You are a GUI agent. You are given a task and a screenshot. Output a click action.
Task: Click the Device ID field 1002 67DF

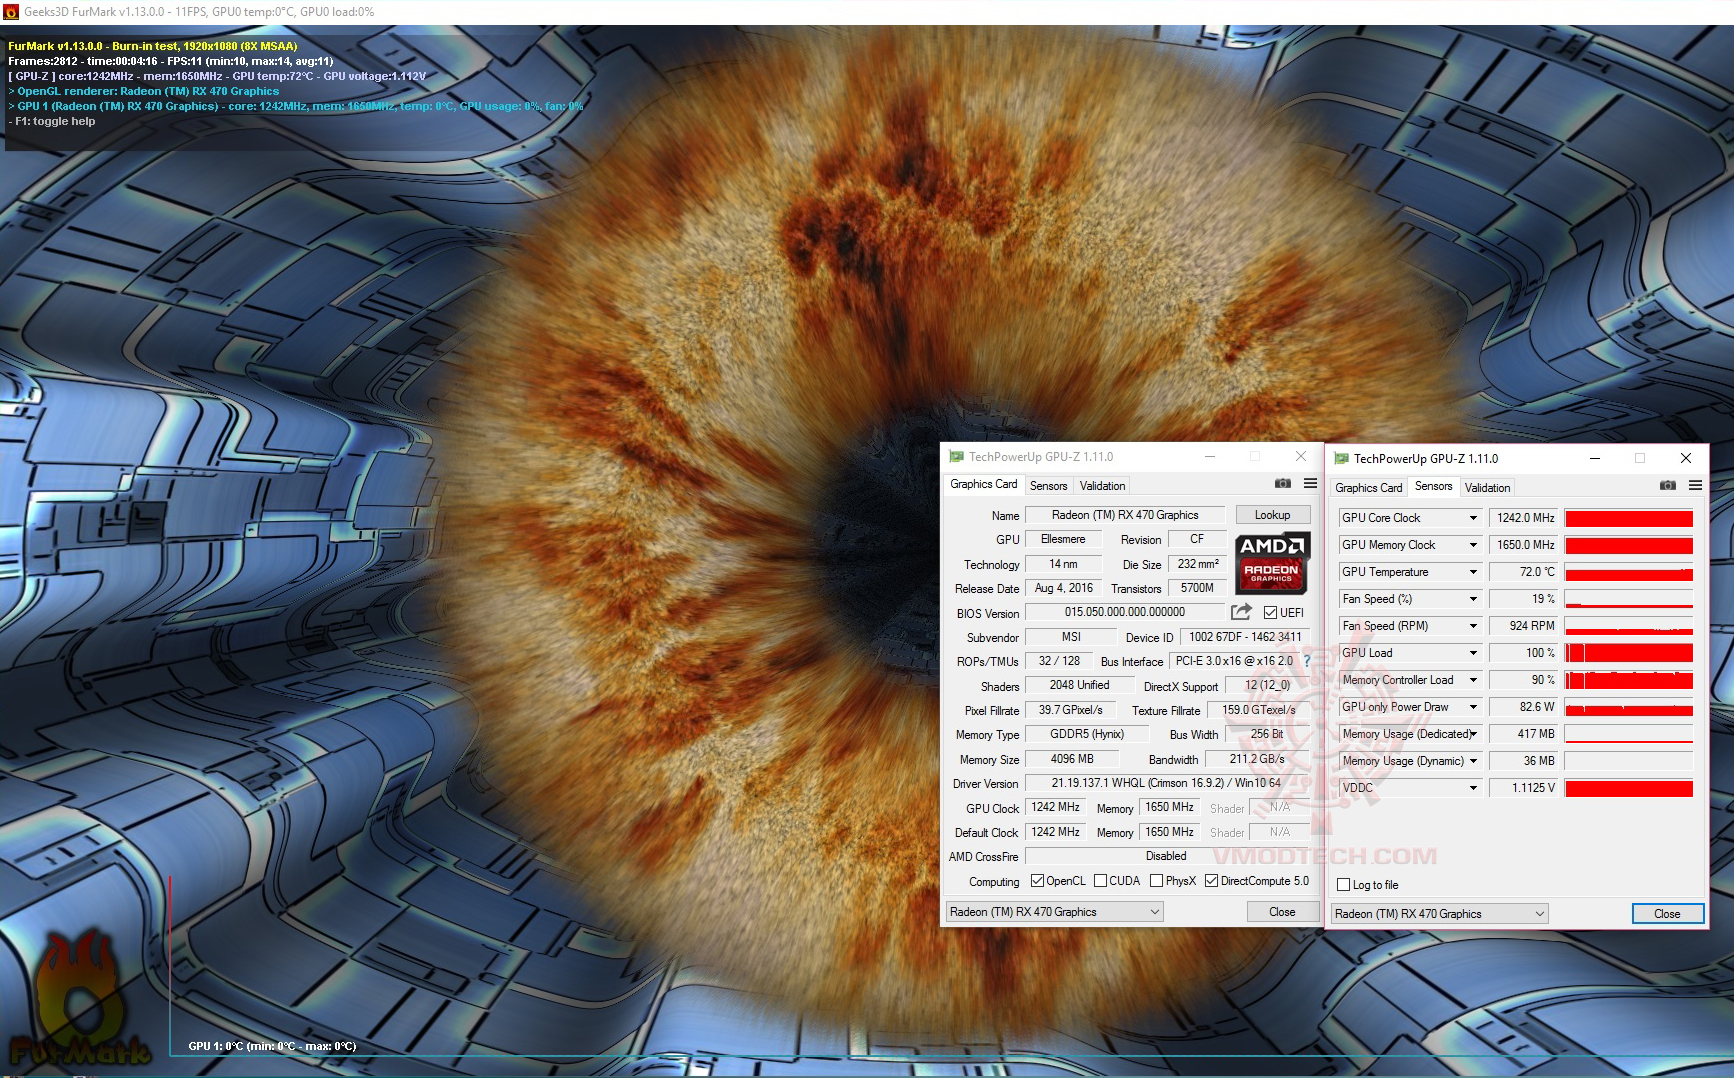tap(1245, 637)
